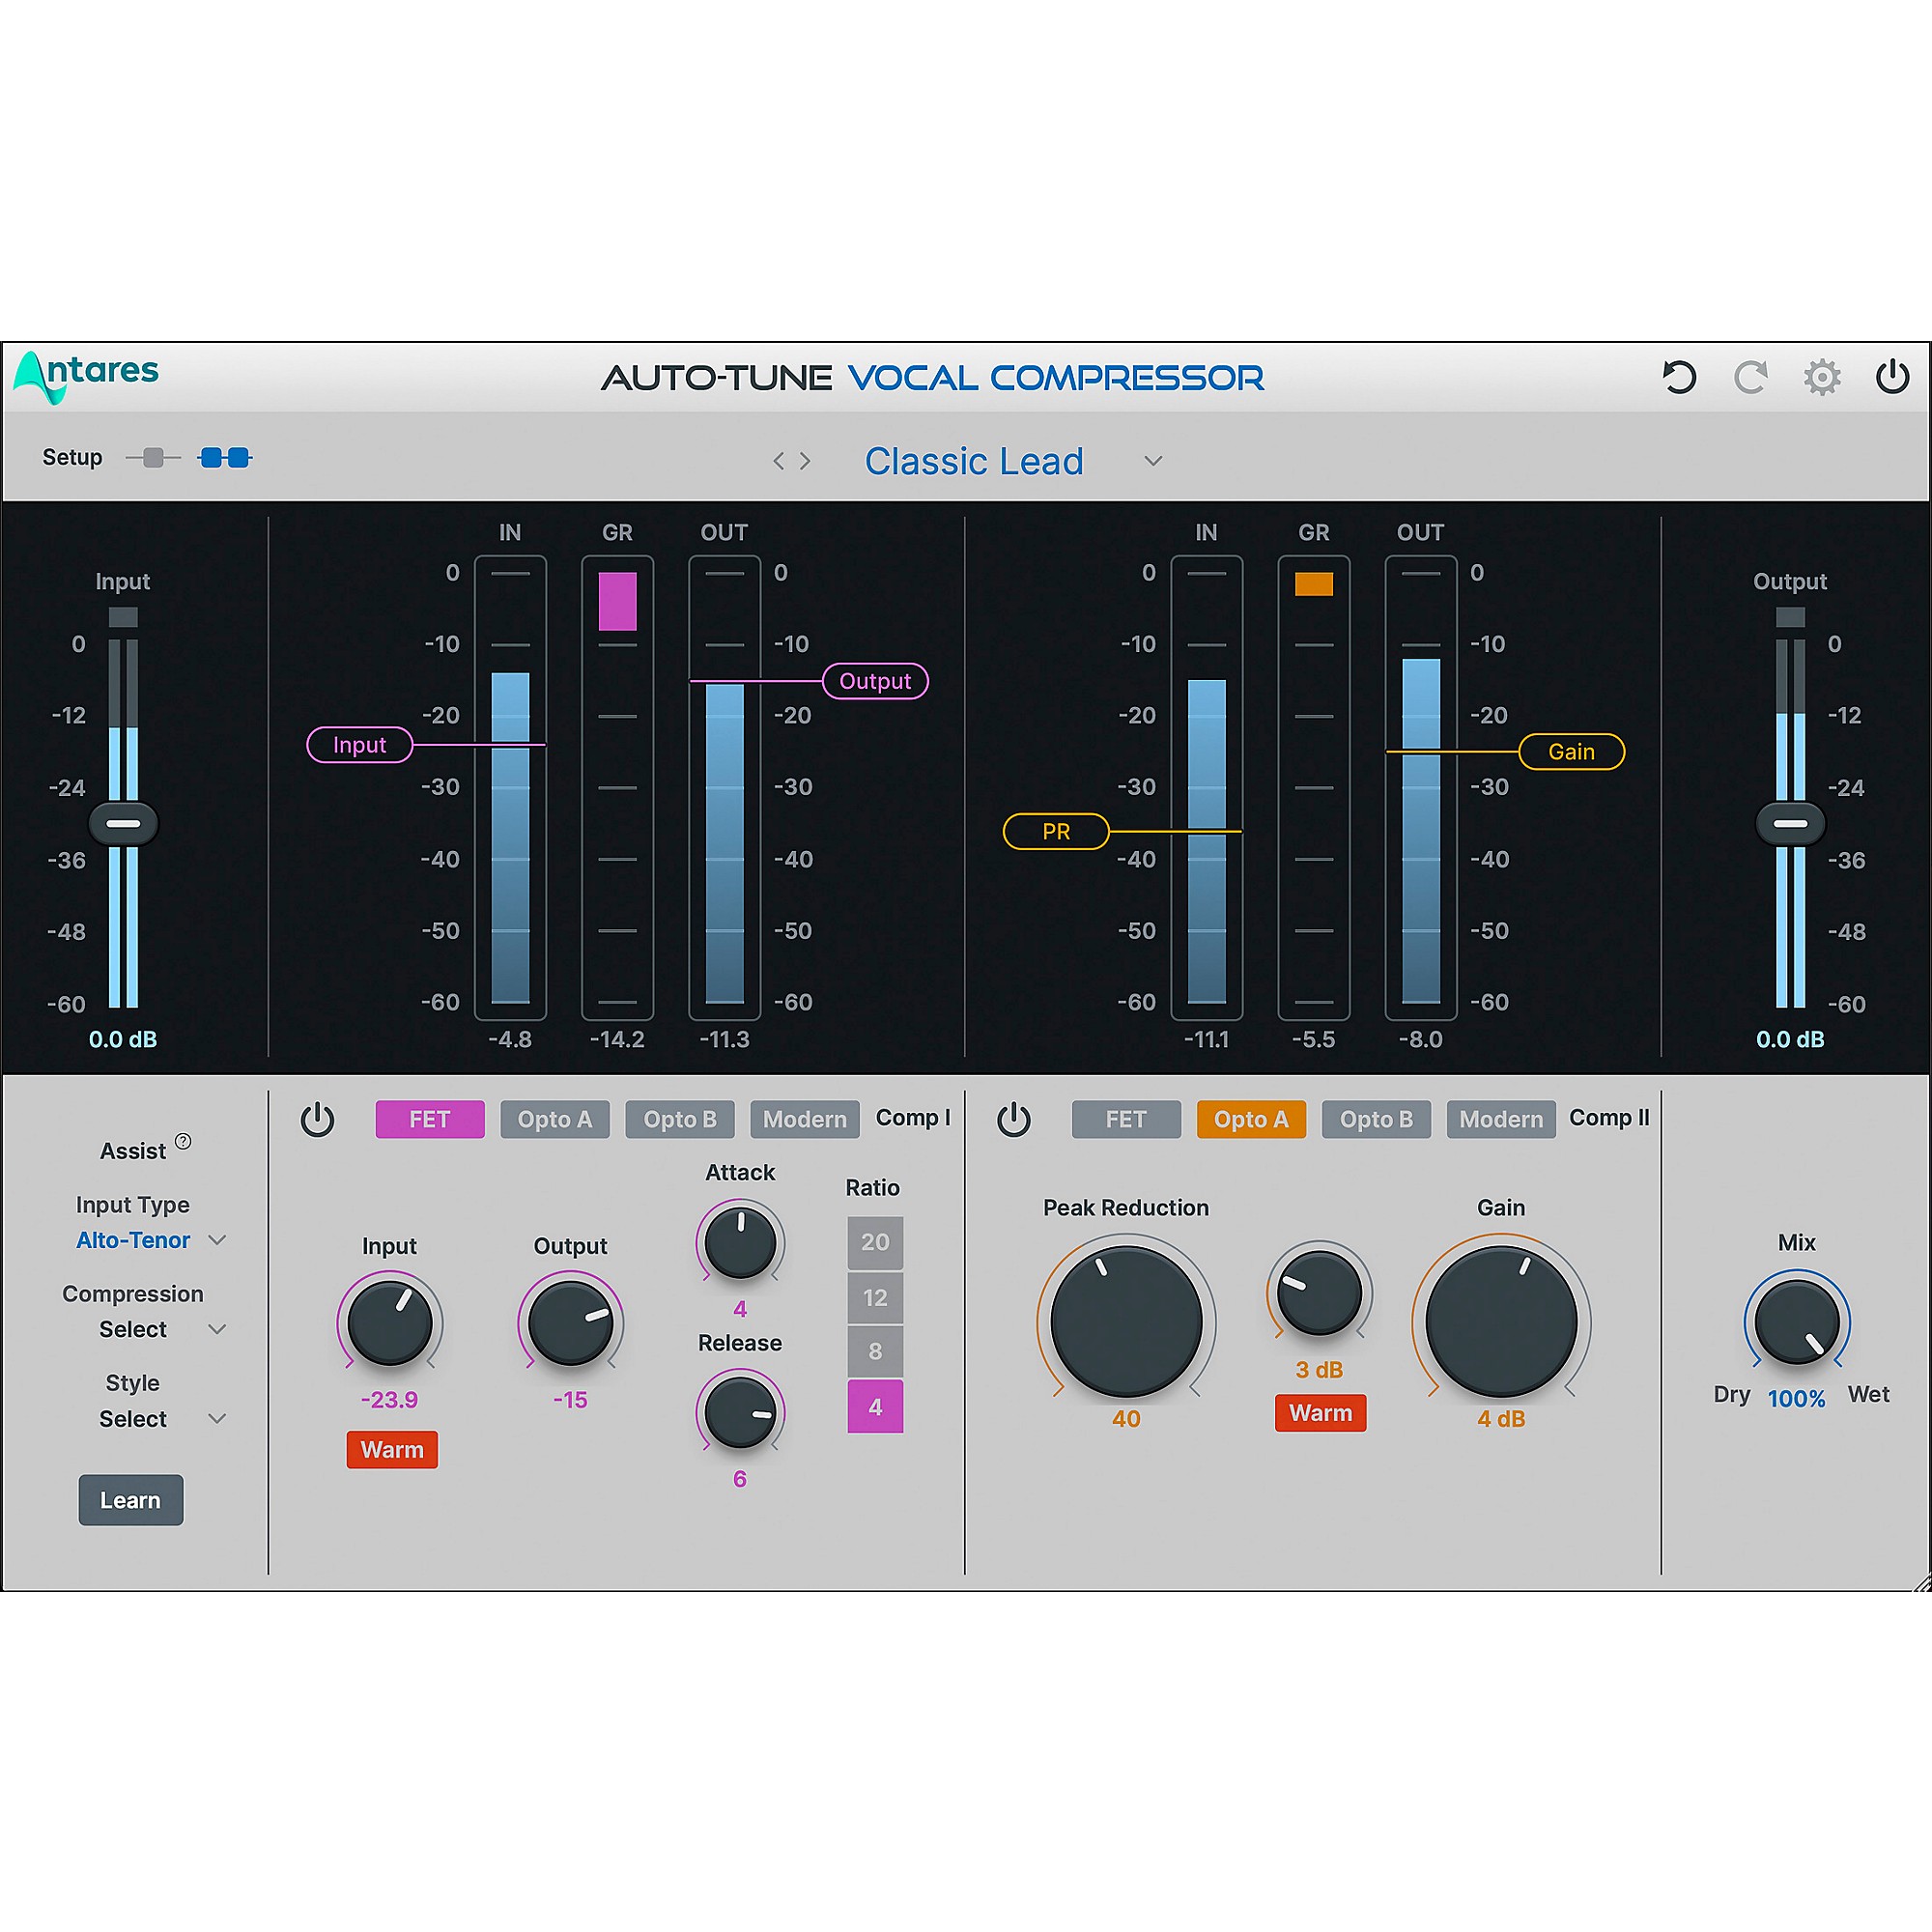Click the Peak Reduction knob
This screenshot has width=1932, height=1932.
tap(1126, 1322)
